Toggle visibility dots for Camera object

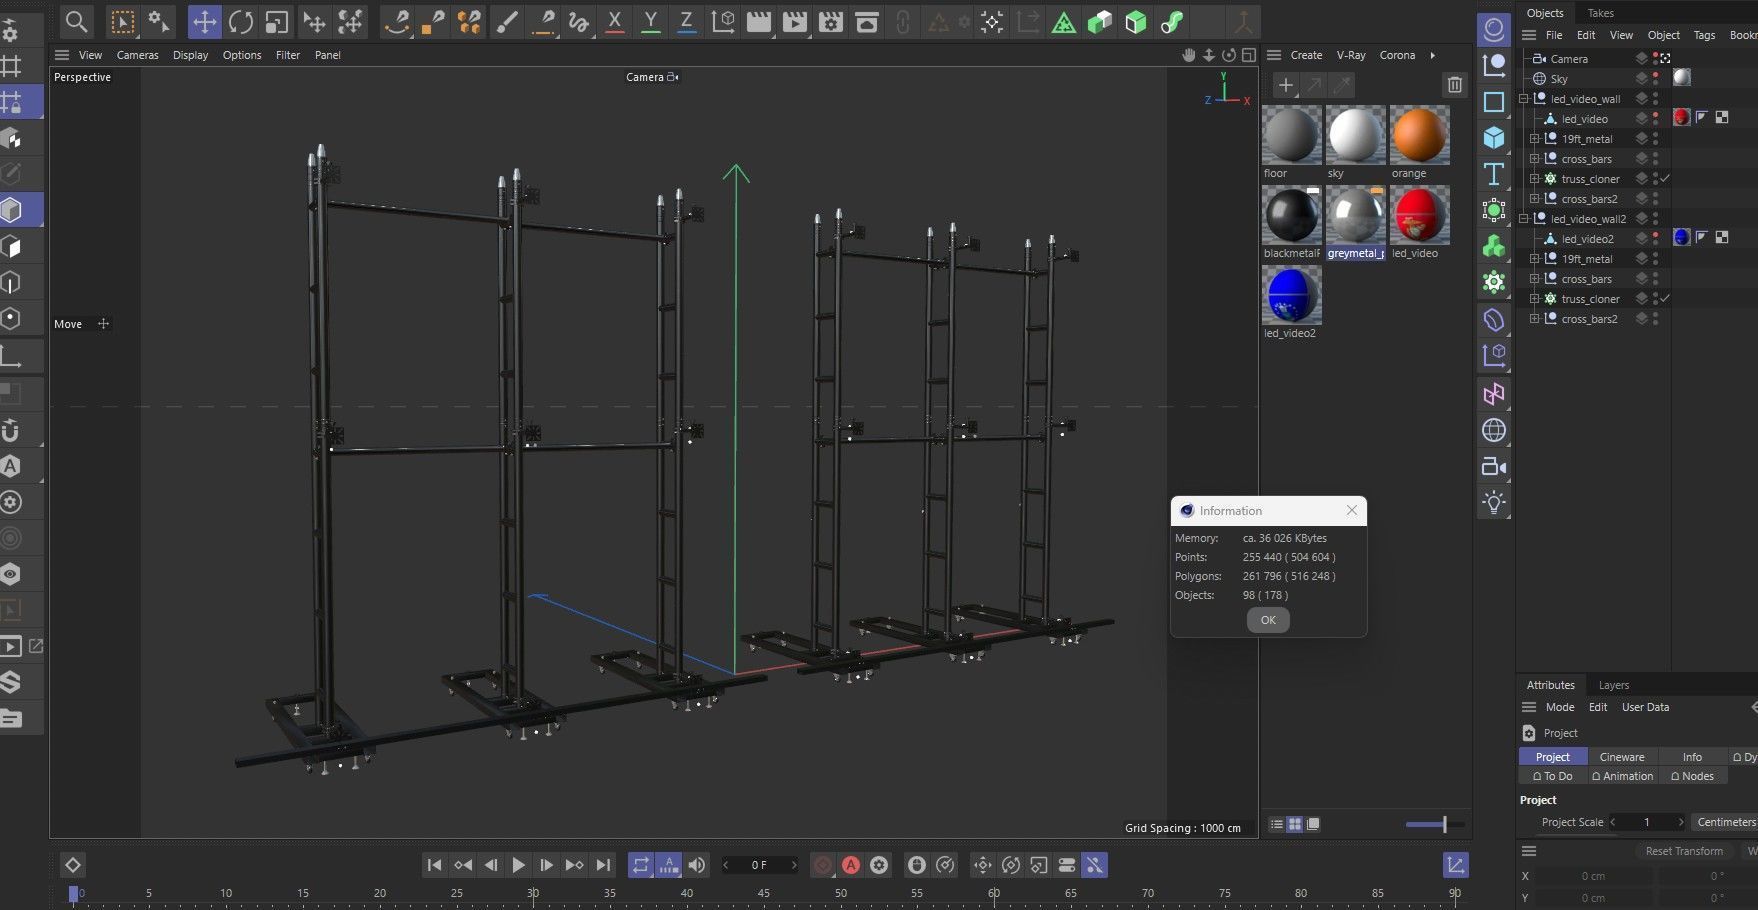1656,59
